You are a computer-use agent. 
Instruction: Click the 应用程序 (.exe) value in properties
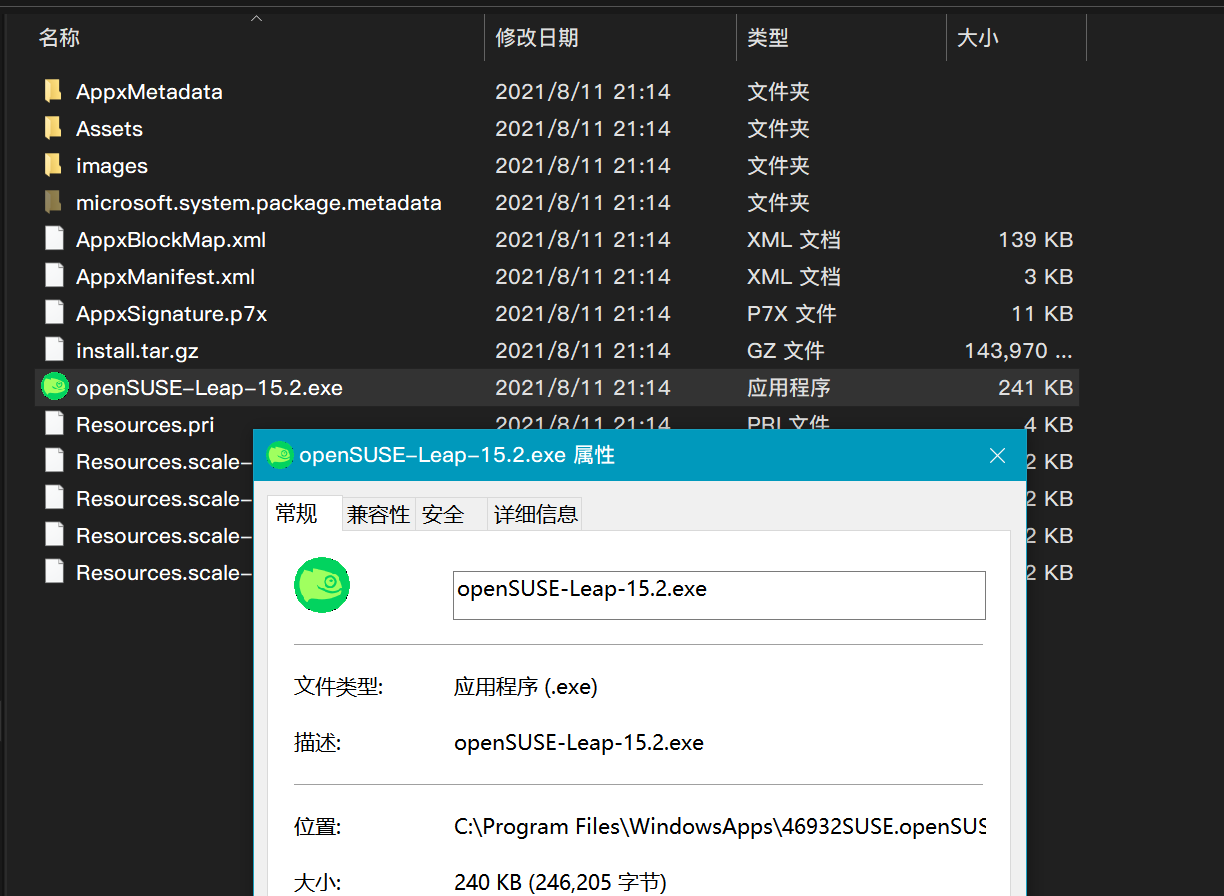pos(525,687)
